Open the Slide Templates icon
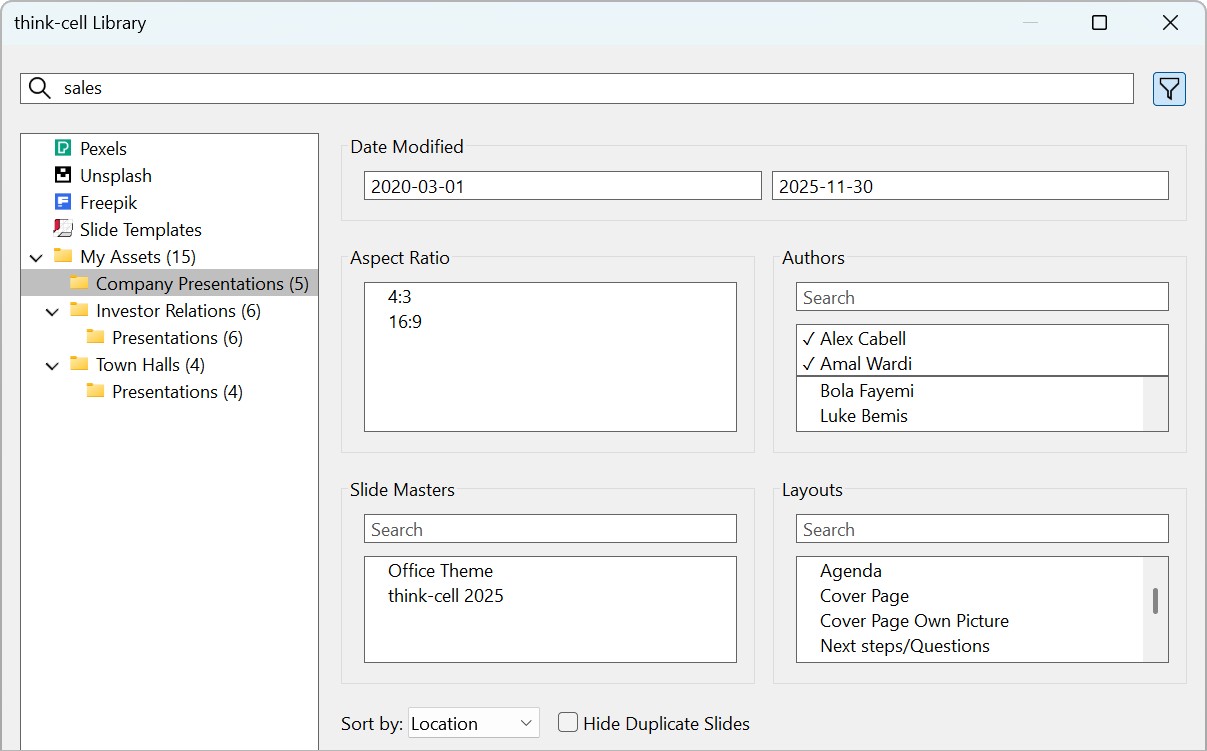 (x=63, y=229)
